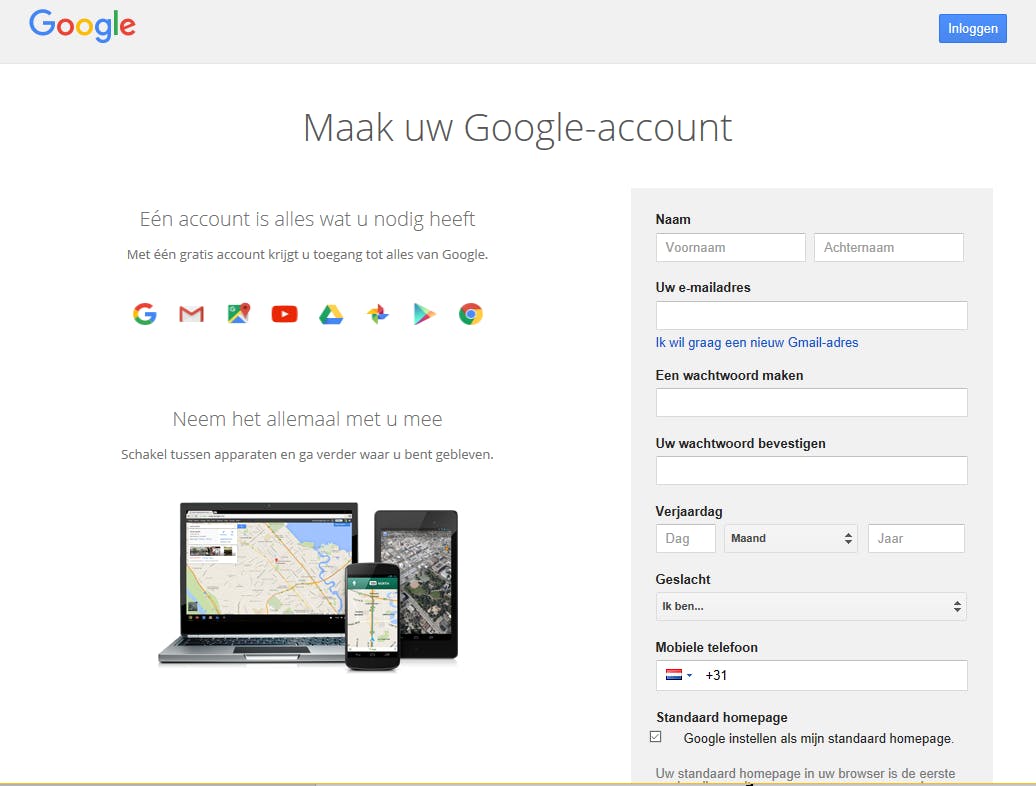1036x786 pixels.
Task: Click the Google Photos pinwheel icon
Action: 378,314
